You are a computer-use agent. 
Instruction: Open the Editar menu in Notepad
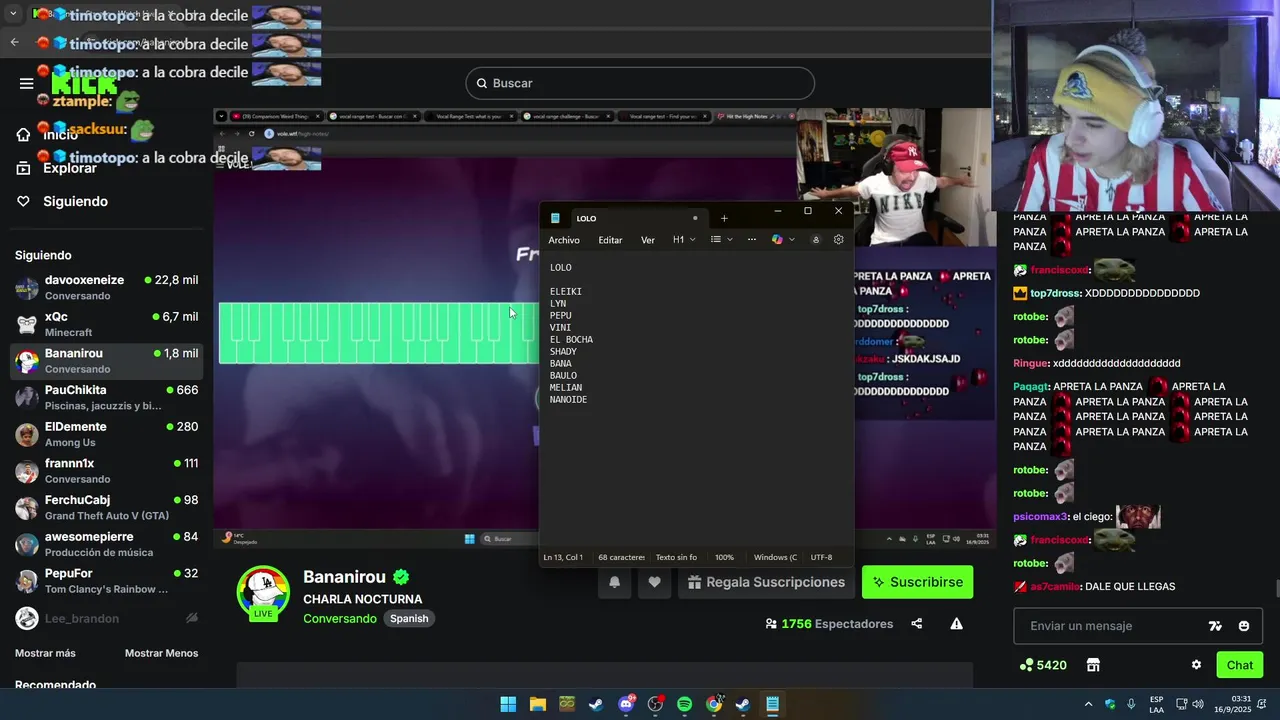[610, 240]
